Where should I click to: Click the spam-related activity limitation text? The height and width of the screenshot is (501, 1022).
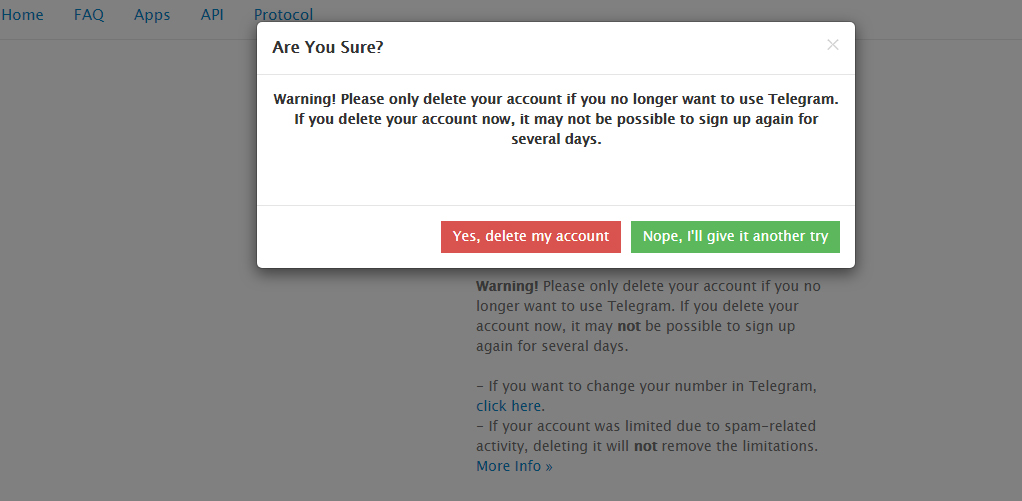pos(647,437)
